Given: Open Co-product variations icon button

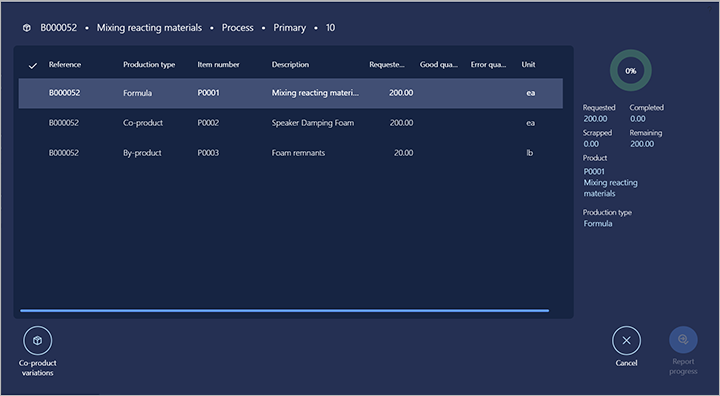Looking at the screenshot, I should 38,340.
